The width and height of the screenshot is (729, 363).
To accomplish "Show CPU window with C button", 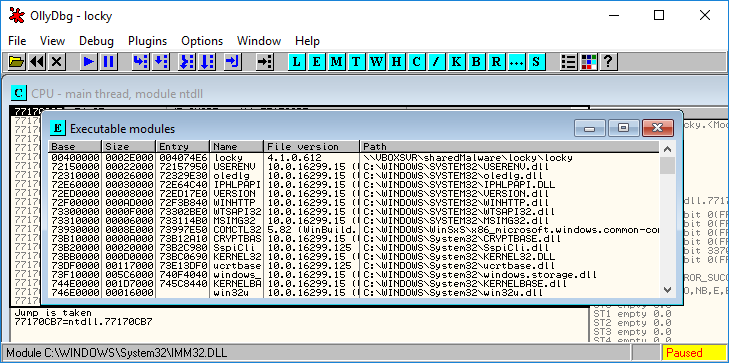I will (x=417, y=61).
